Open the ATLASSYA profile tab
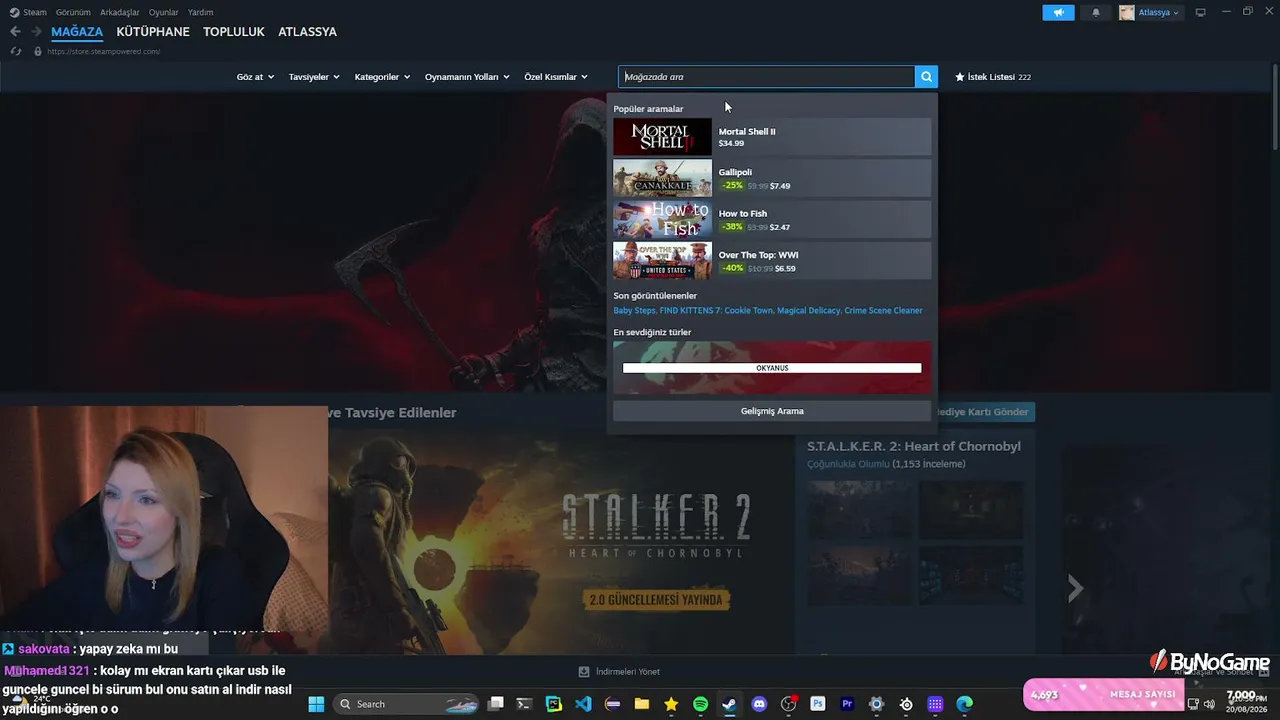 click(307, 32)
